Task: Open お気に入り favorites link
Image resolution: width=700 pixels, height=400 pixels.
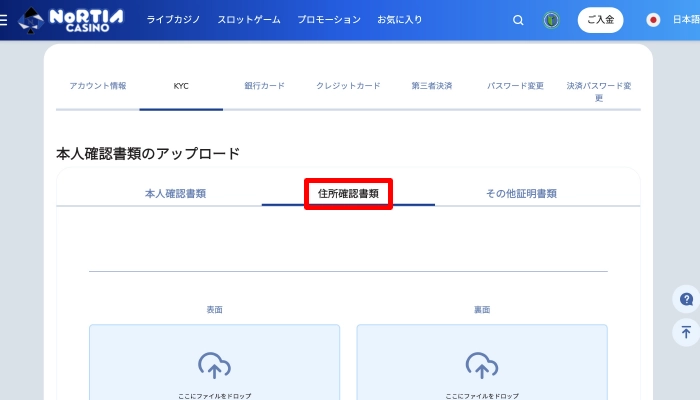Action: (399, 20)
